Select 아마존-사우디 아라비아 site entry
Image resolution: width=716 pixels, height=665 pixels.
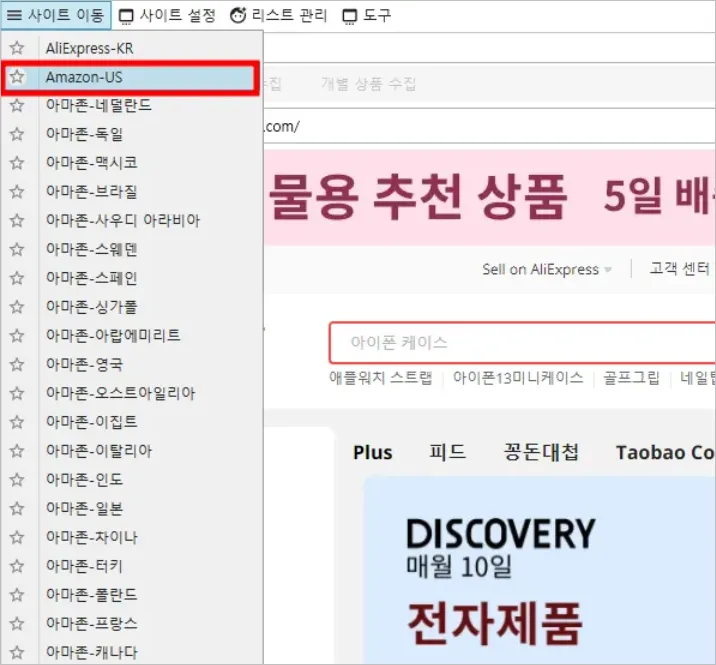coord(132,221)
